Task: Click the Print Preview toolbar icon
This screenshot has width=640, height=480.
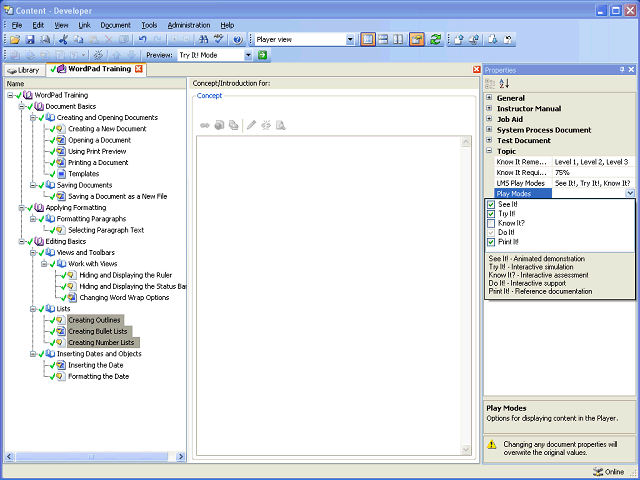Action: tap(45, 40)
